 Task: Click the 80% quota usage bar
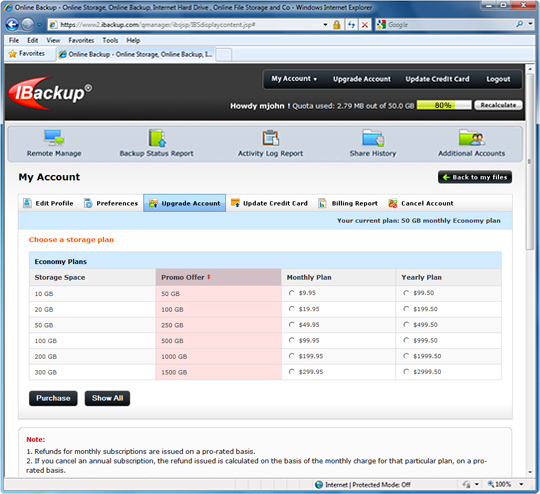tap(444, 105)
